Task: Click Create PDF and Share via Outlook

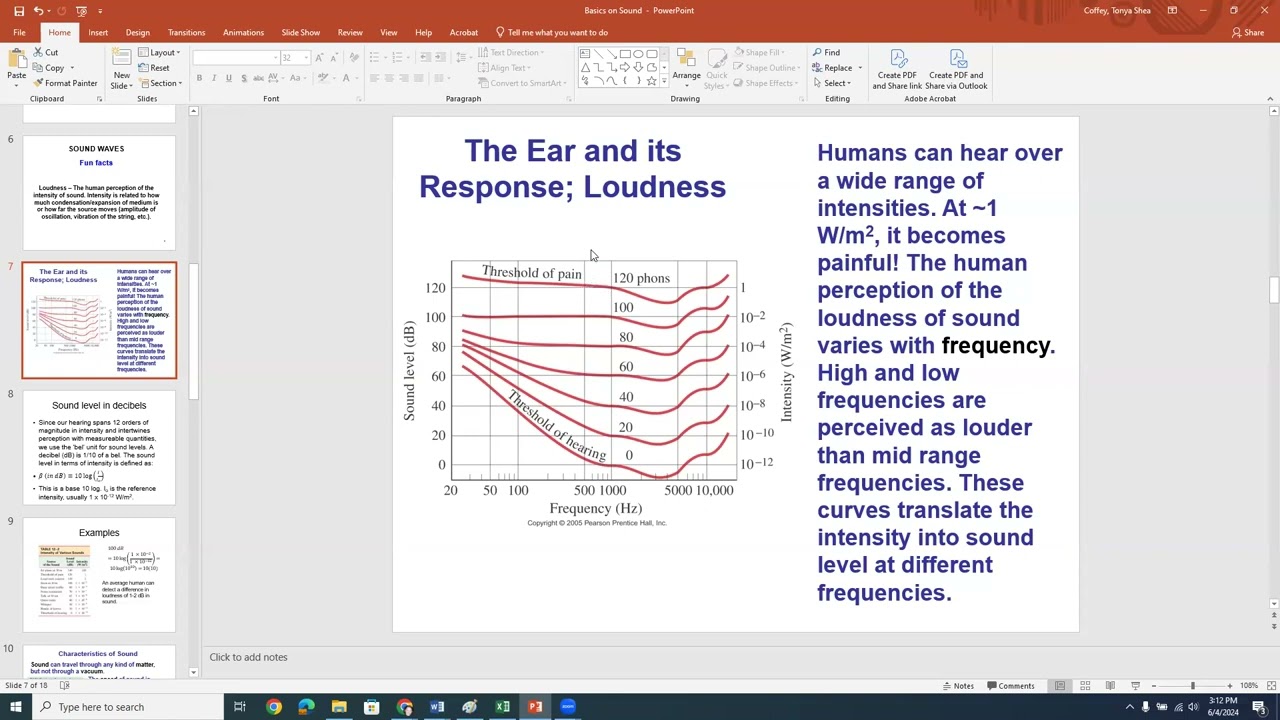Action: [958, 69]
